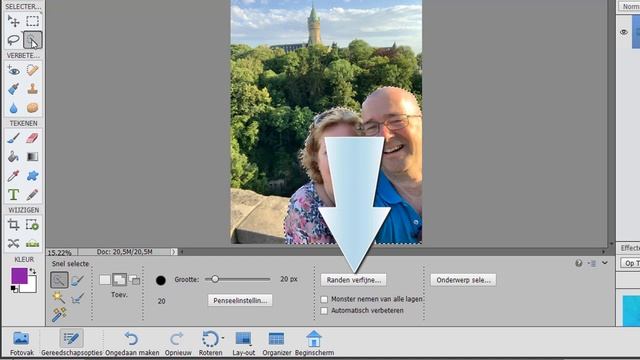Set selection mode to Subtract from selection
The image size is (640, 360).
tap(134, 280)
